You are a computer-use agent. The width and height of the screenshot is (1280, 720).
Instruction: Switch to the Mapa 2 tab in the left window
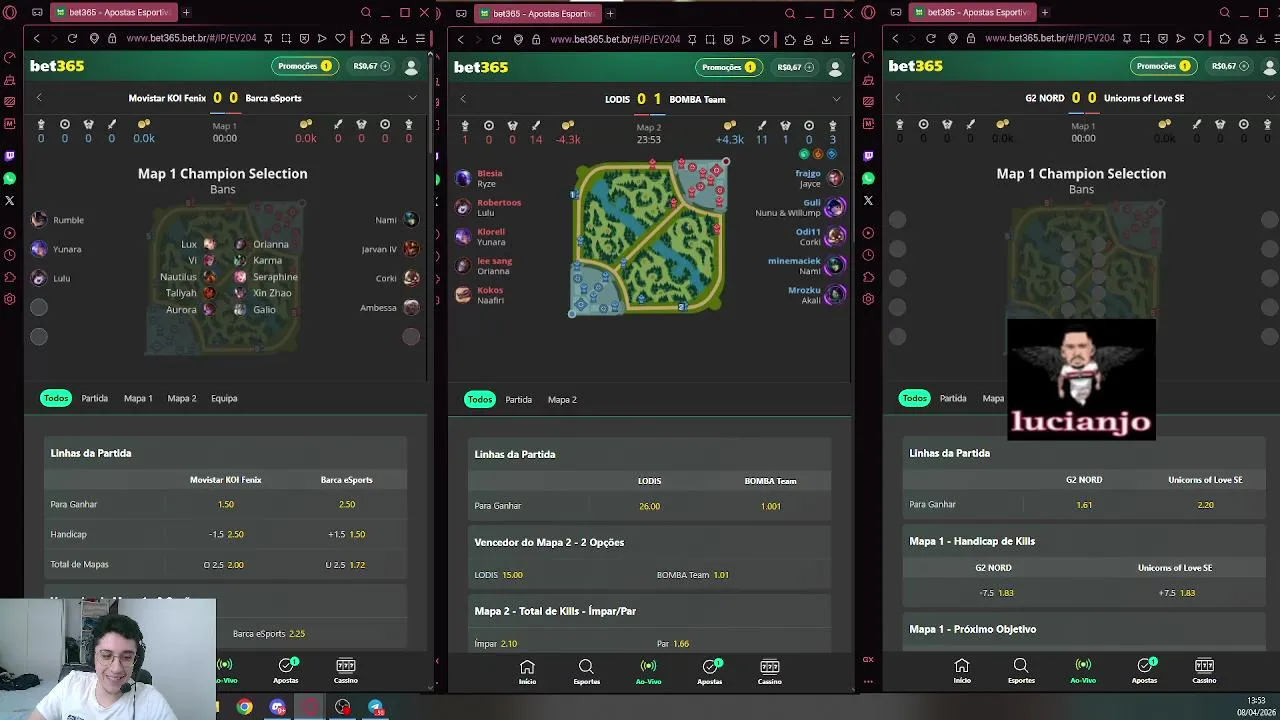[x=182, y=398]
